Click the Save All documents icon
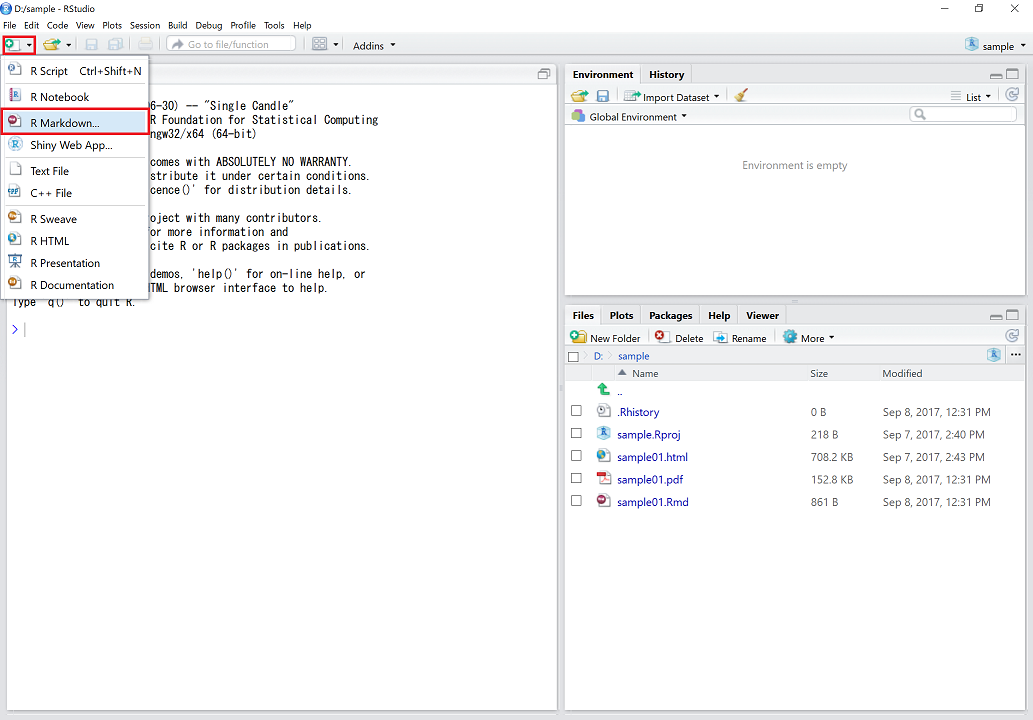The height and width of the screenshot is (720, 1033). [115, 45]
